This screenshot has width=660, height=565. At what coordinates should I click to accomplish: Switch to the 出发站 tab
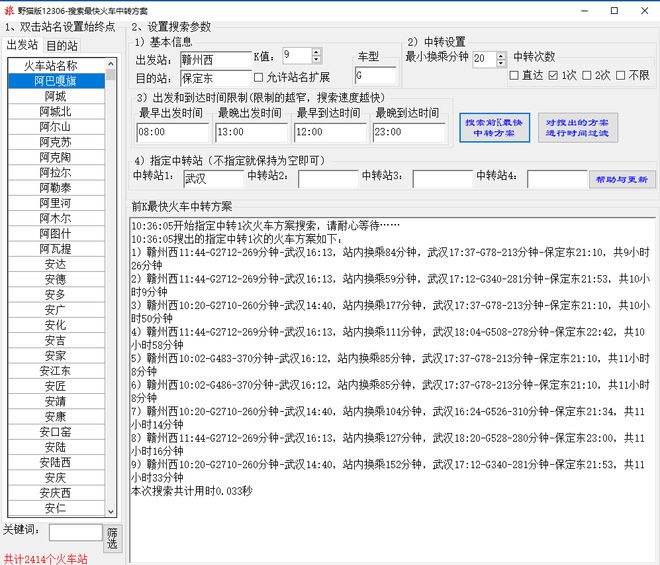click(22, 45)
